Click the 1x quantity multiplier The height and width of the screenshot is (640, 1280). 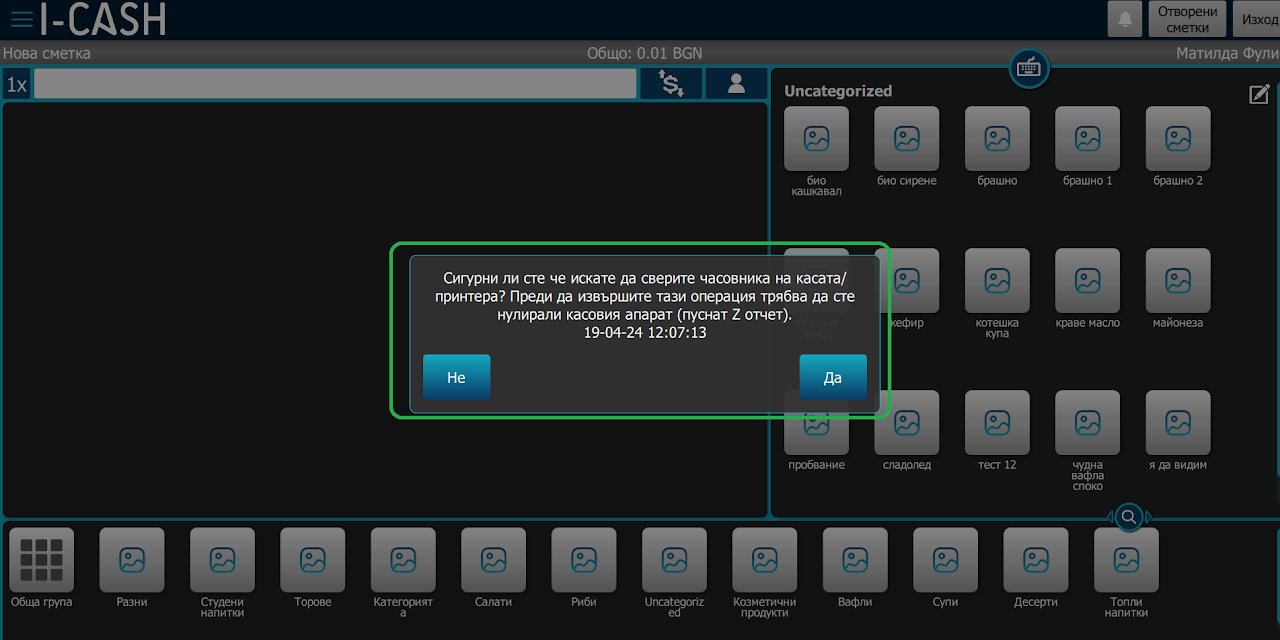click(17, 84)
